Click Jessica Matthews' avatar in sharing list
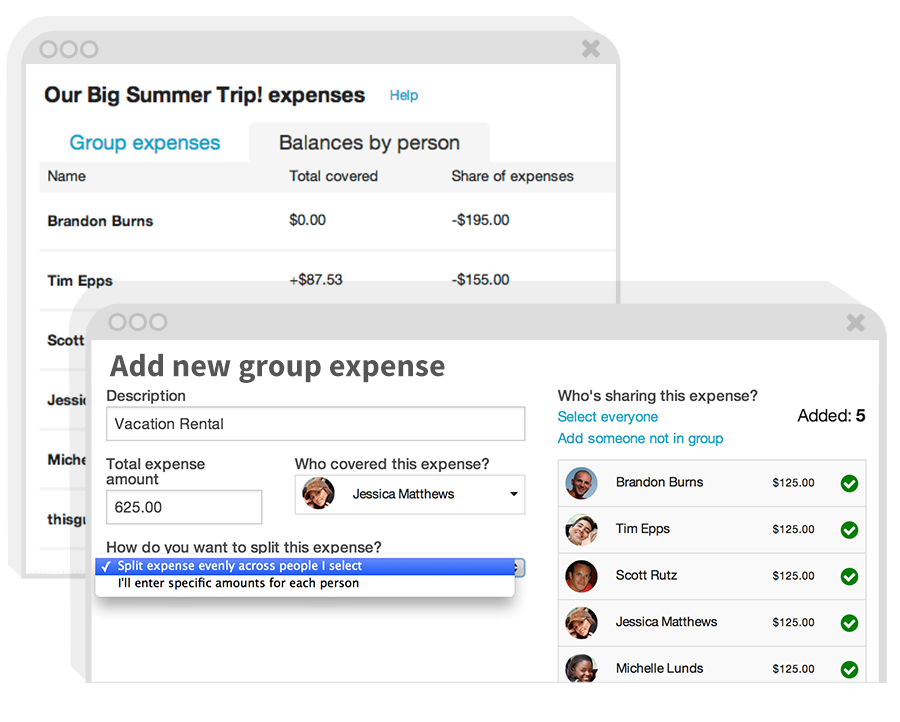The width and height of the screenshot is (900, 722). [x=581, y=622]
